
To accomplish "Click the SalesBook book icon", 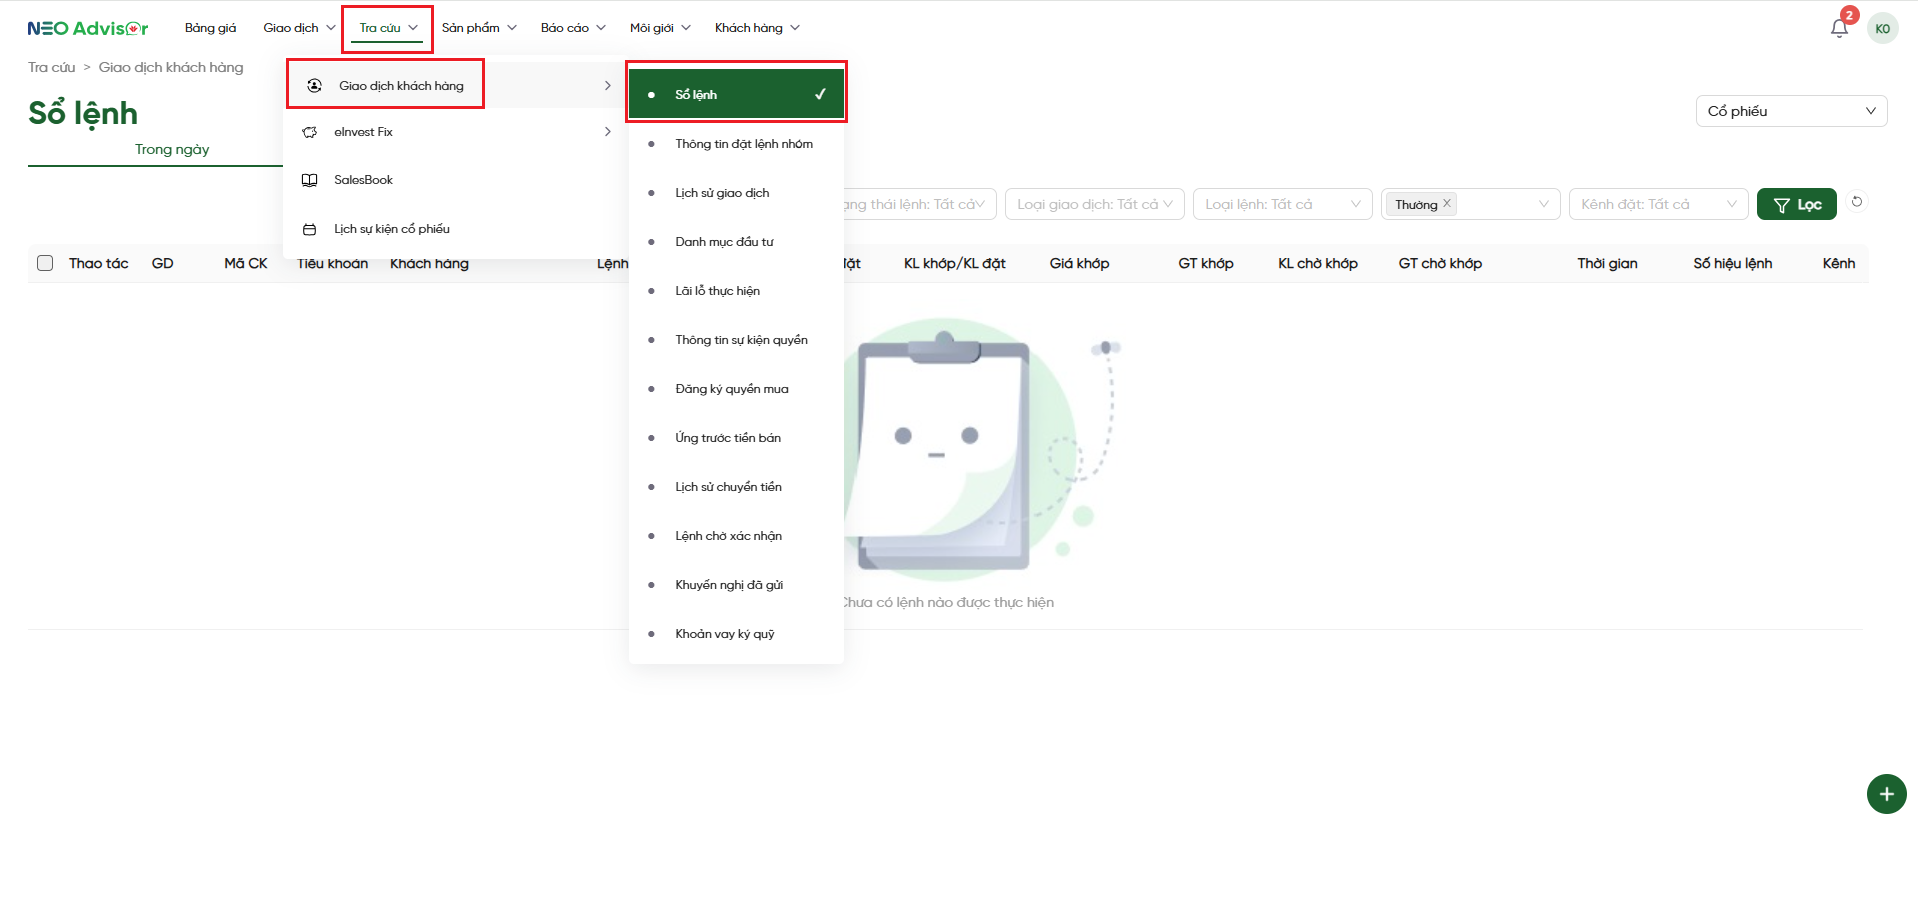I will (x=310, y=180).
